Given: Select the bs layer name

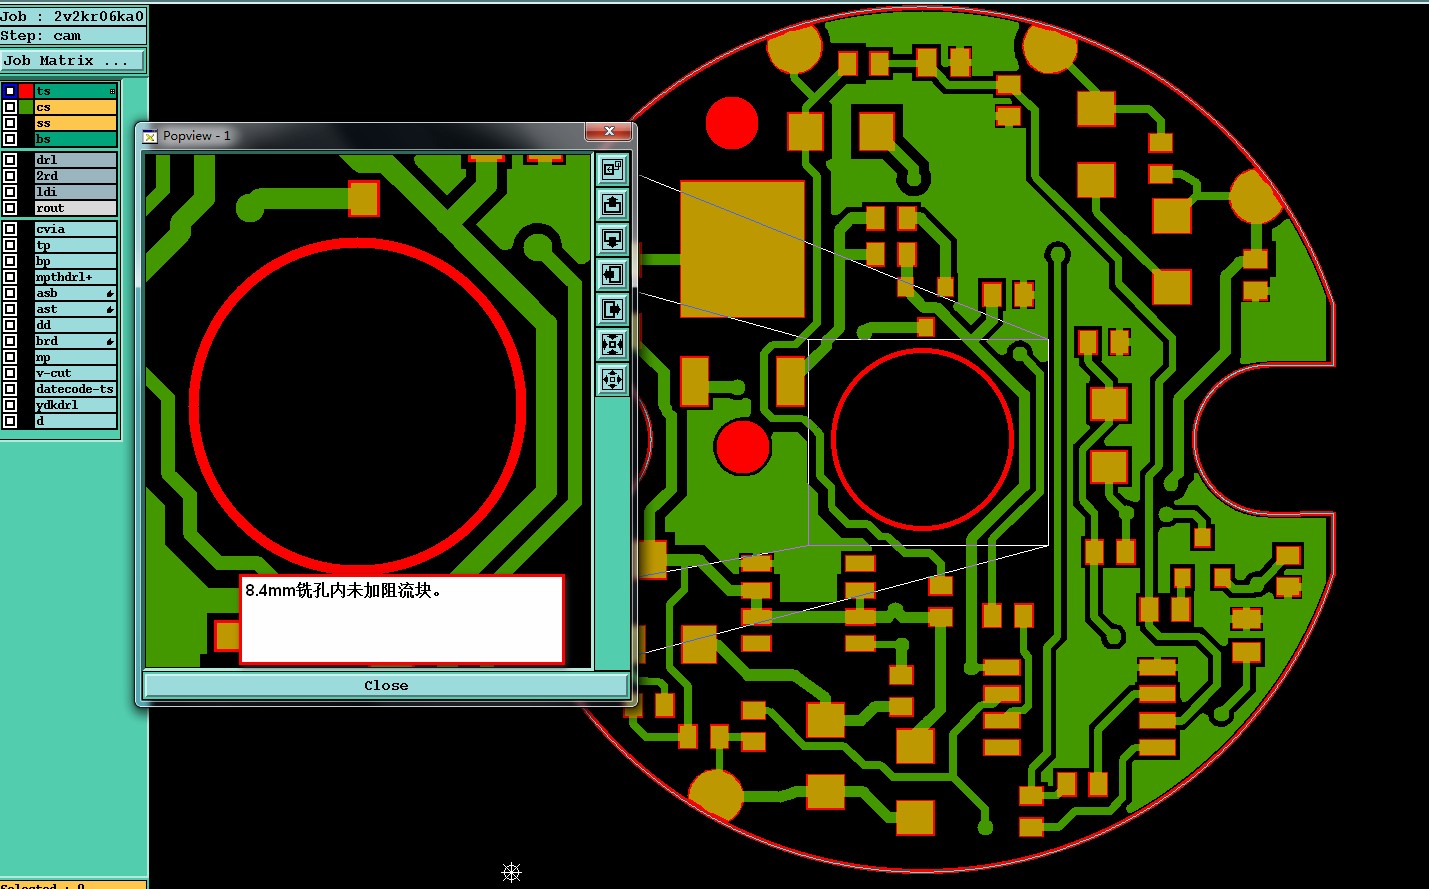Looking at the screenshot, I should point(76,139).
